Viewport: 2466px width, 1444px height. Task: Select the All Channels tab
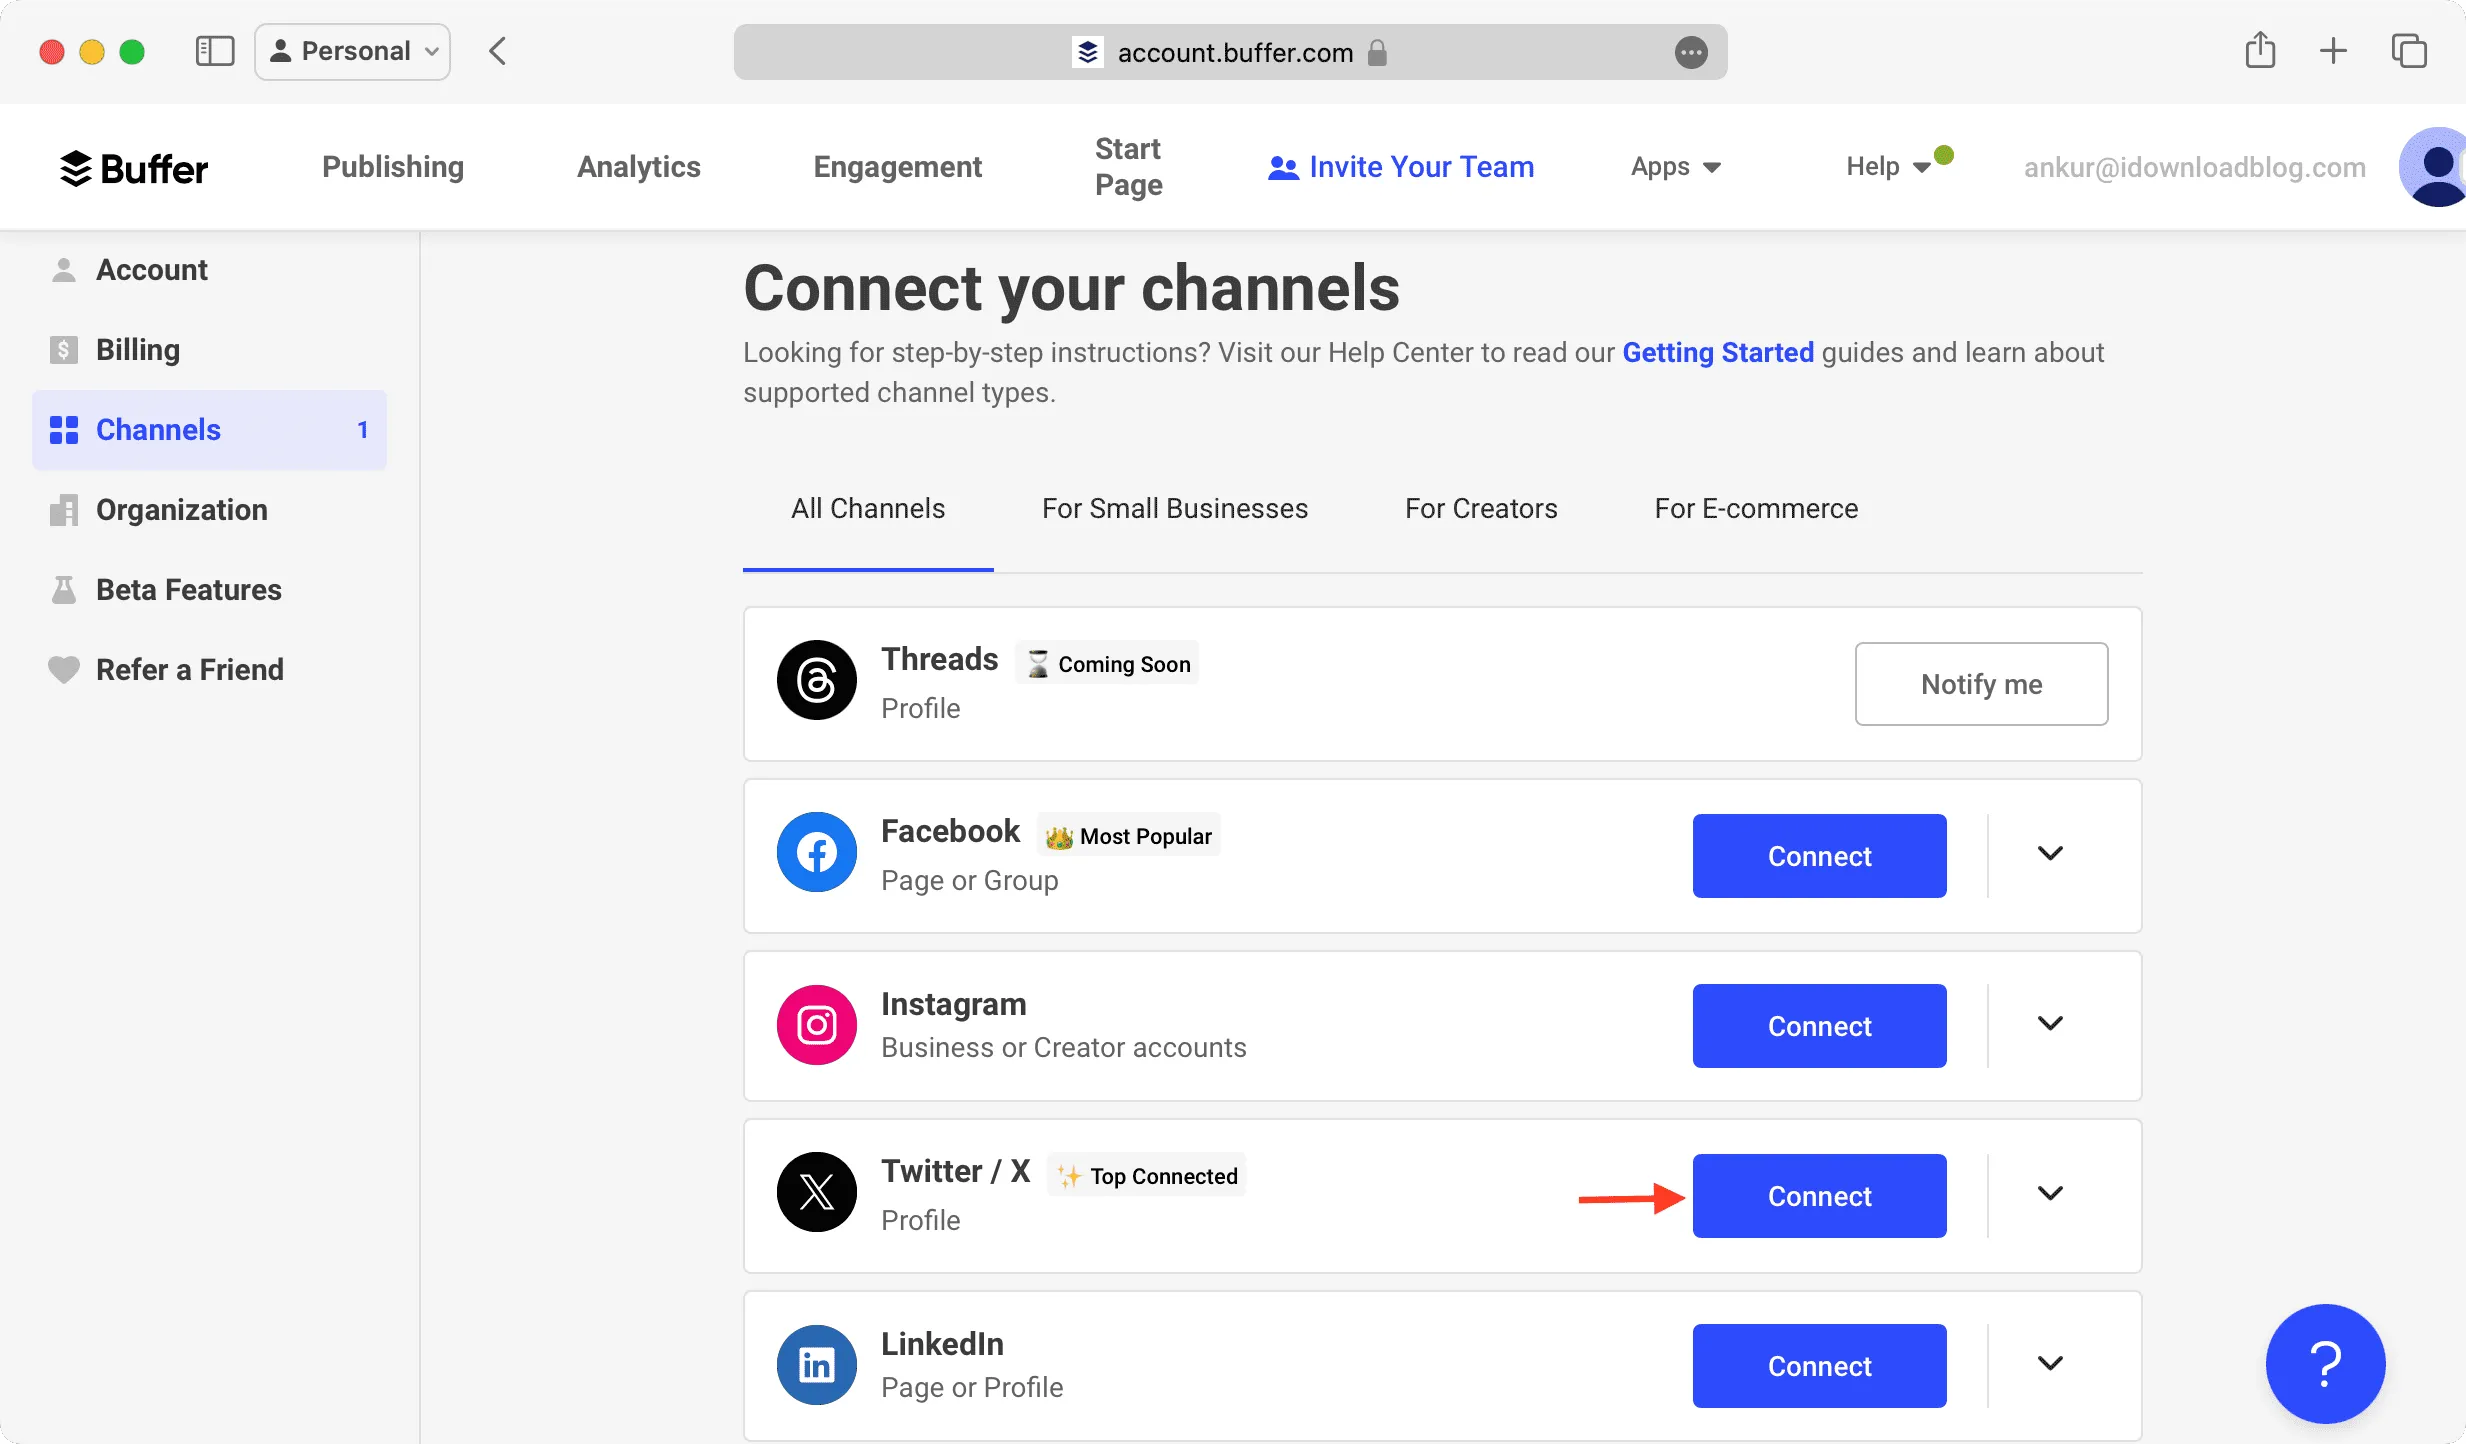868,509
